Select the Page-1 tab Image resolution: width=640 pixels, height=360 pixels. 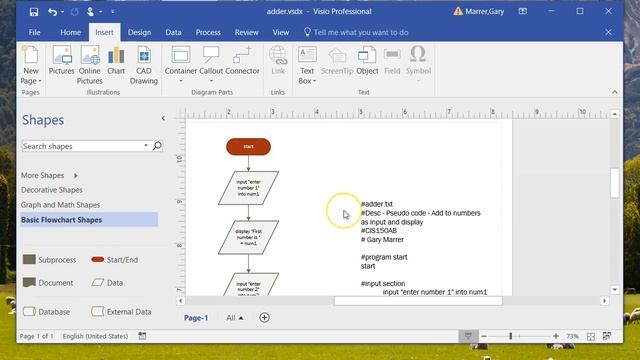click(x=196, y=318)
